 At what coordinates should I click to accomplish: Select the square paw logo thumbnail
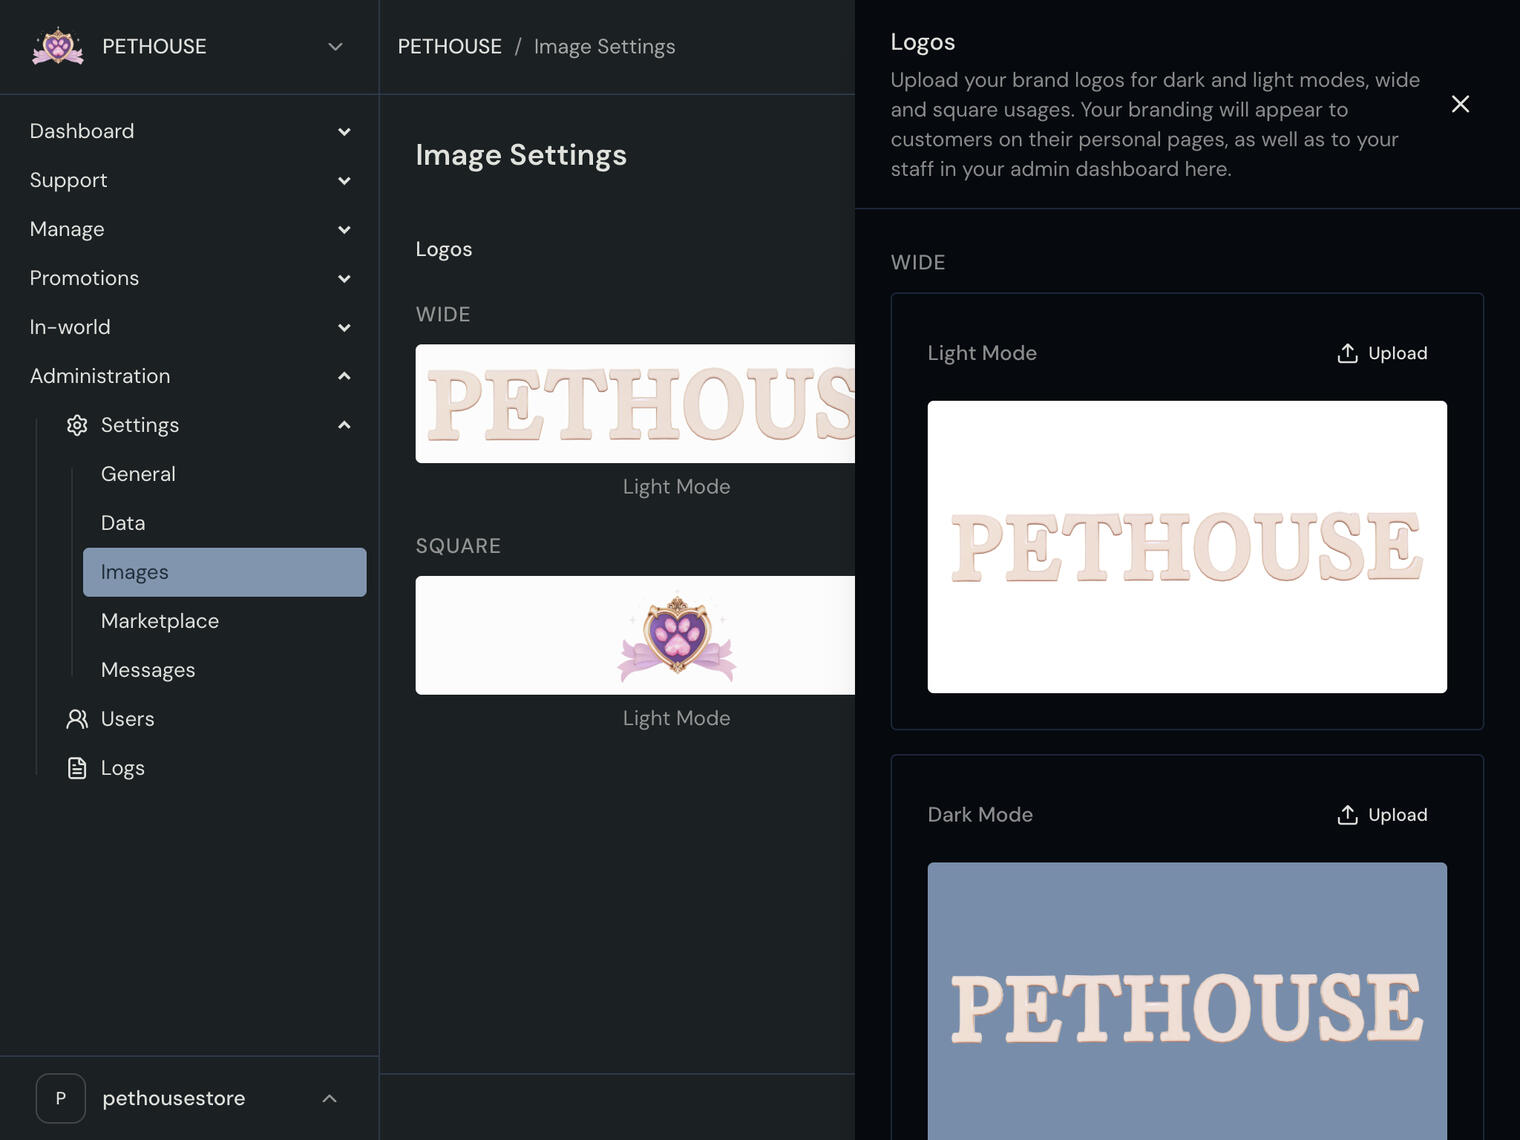[636, 635]
